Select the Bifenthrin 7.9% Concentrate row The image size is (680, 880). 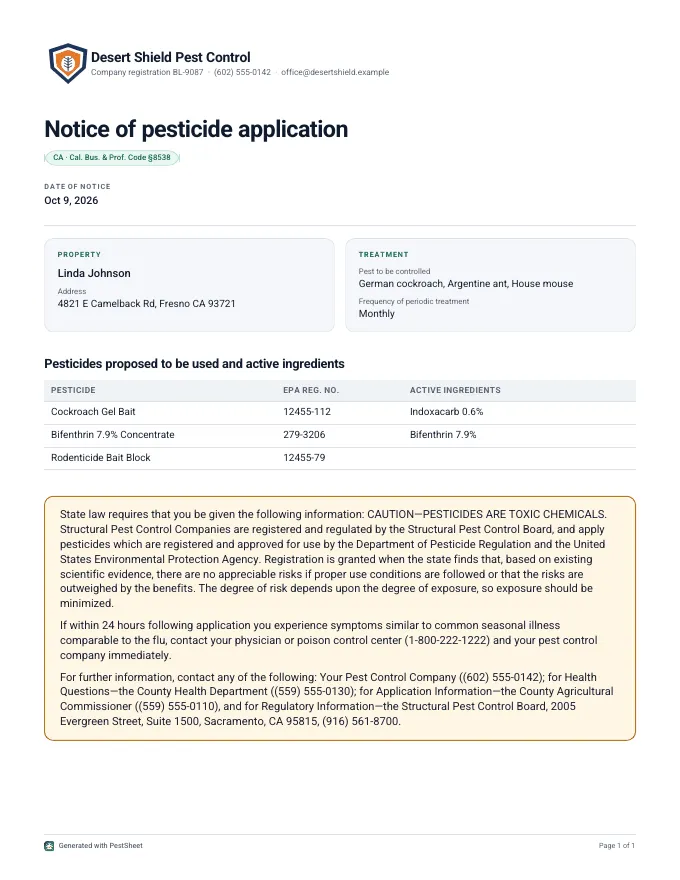point(340,435)
